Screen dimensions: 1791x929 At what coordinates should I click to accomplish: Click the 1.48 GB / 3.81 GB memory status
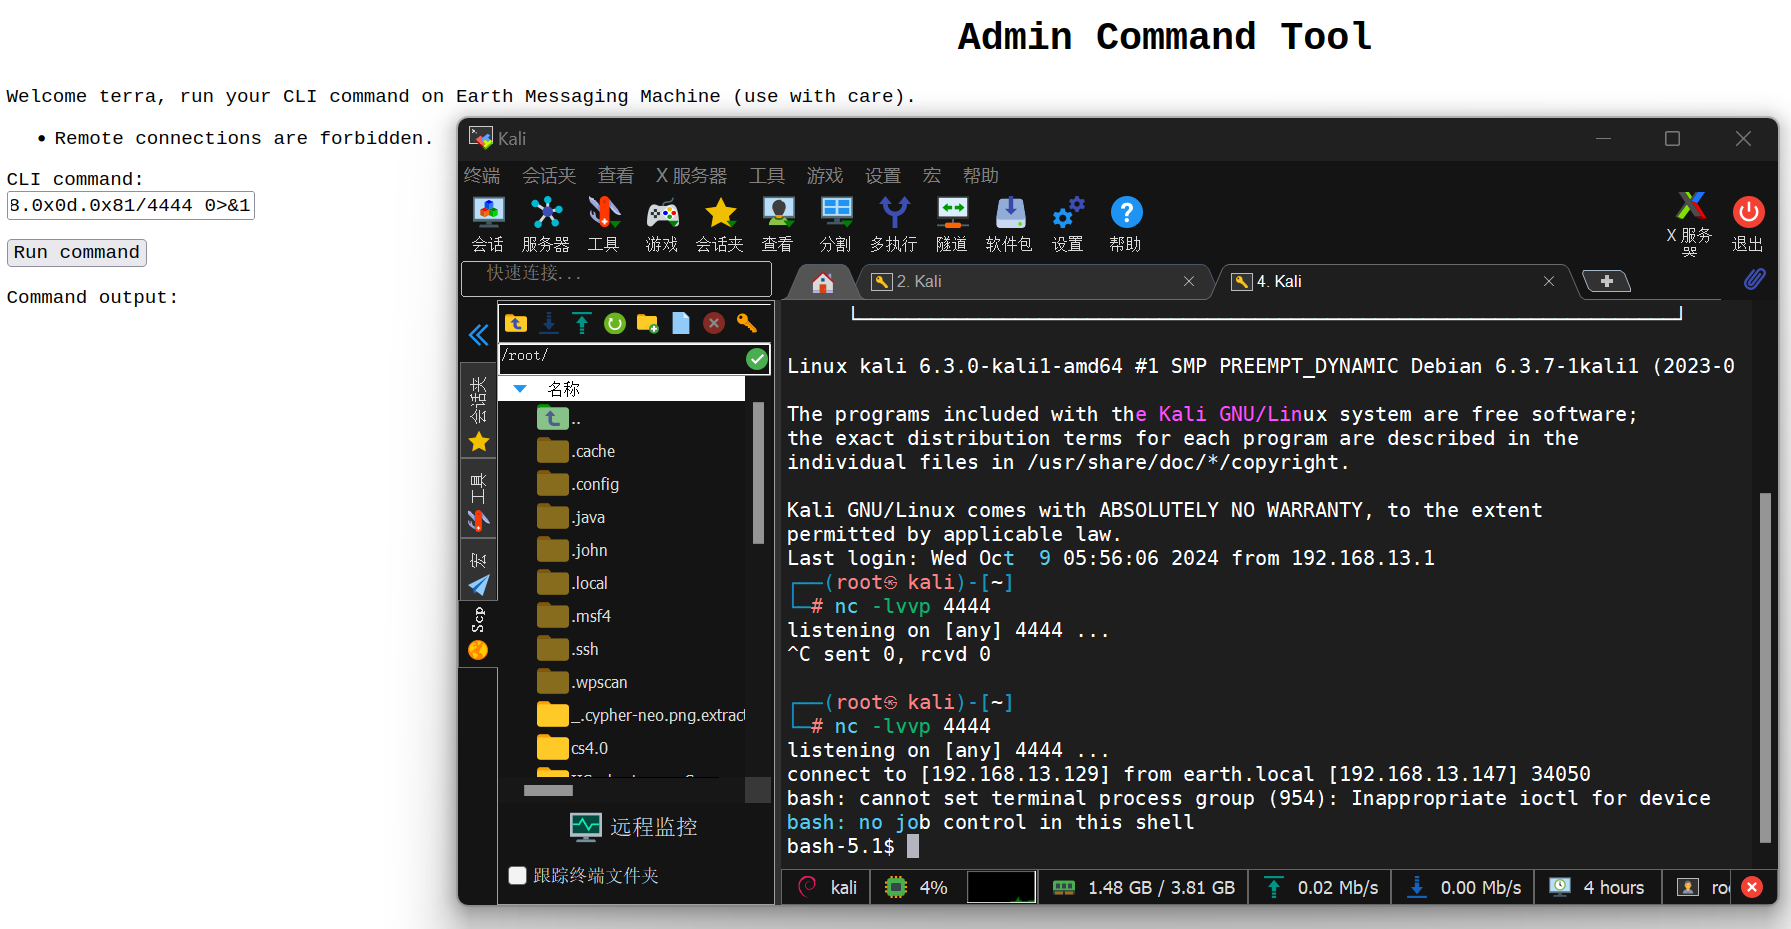click(1143, 888)
